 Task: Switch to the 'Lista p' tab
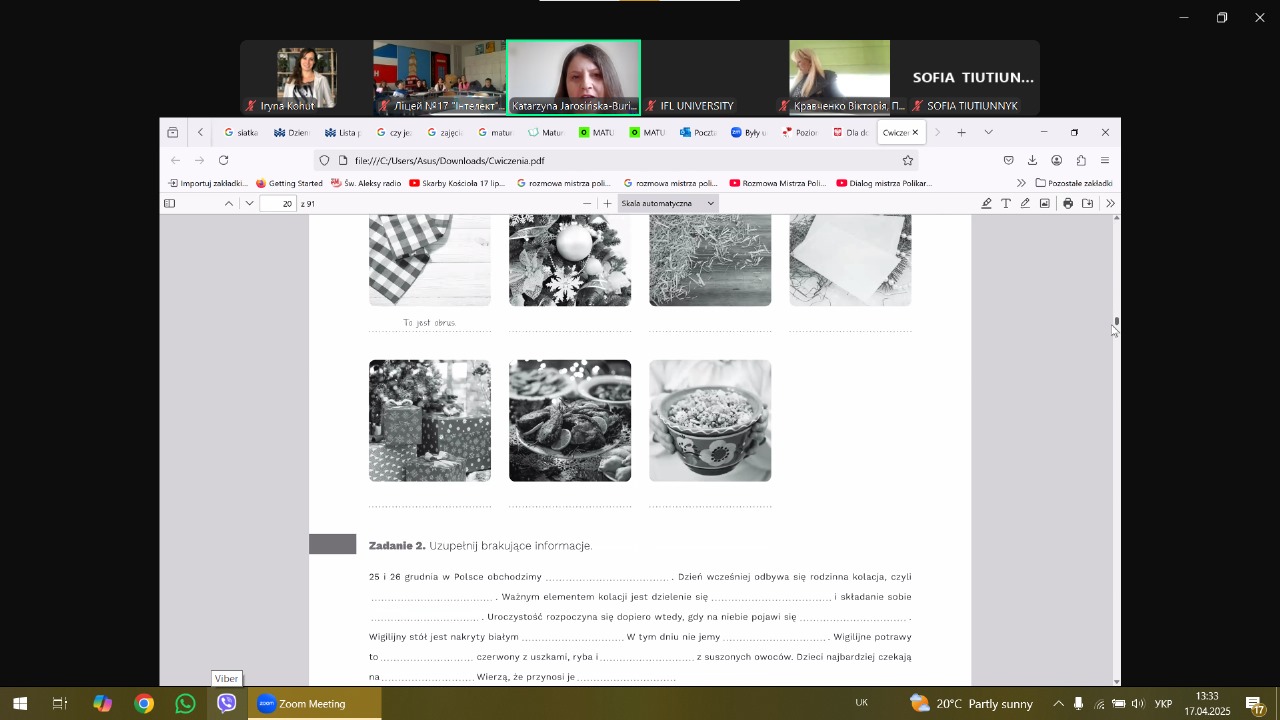342,132
